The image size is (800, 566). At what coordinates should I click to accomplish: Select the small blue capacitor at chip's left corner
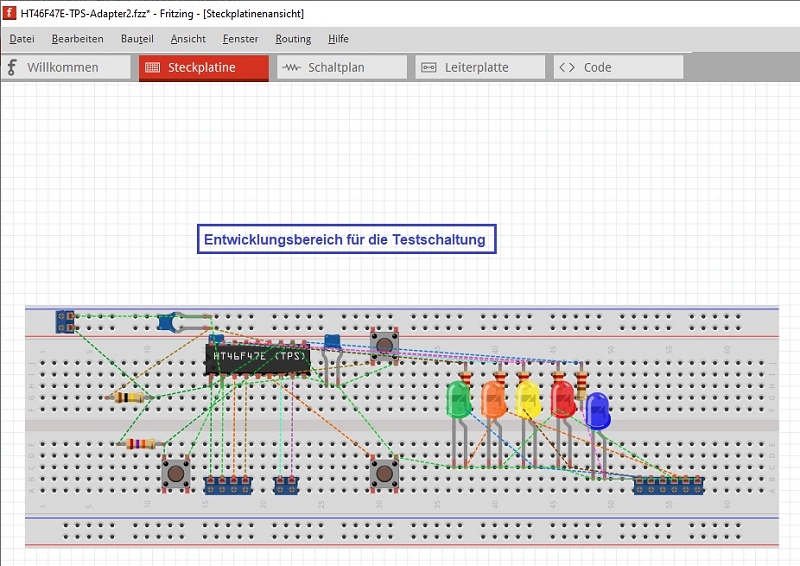click(216, 339)
